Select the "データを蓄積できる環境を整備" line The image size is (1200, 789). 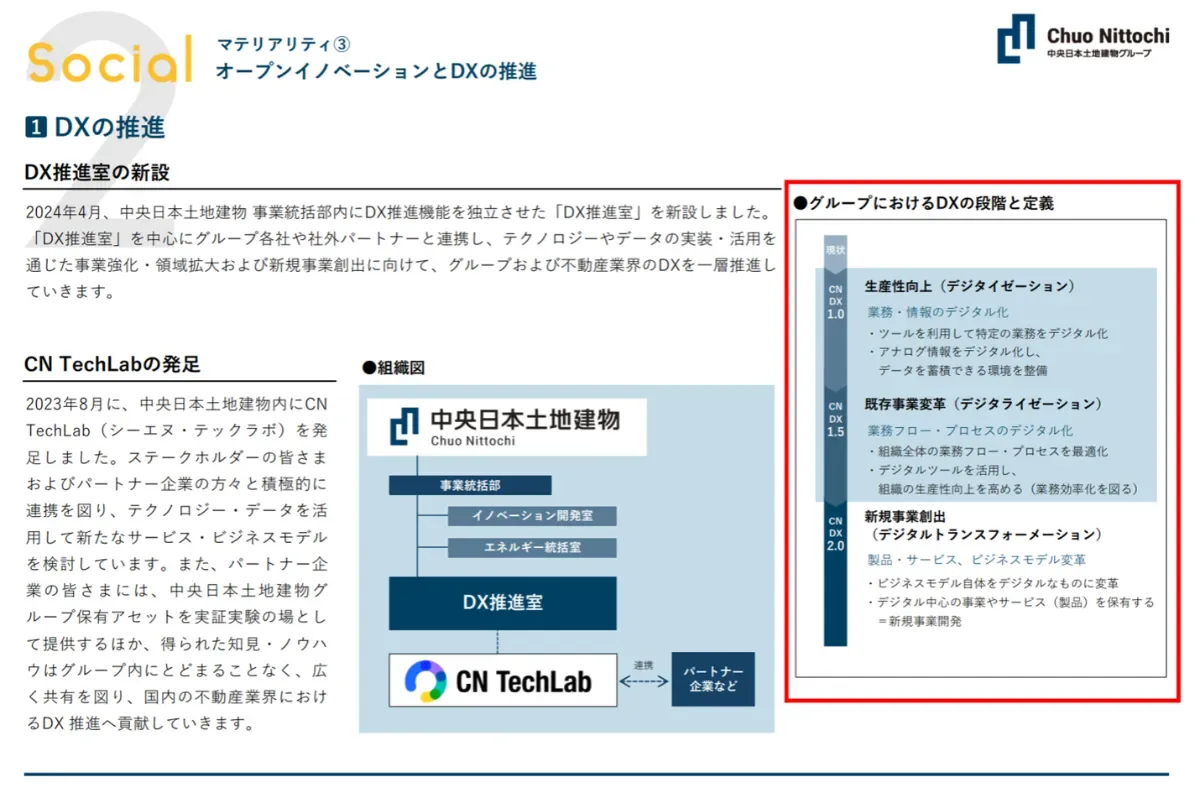point(964,370)
